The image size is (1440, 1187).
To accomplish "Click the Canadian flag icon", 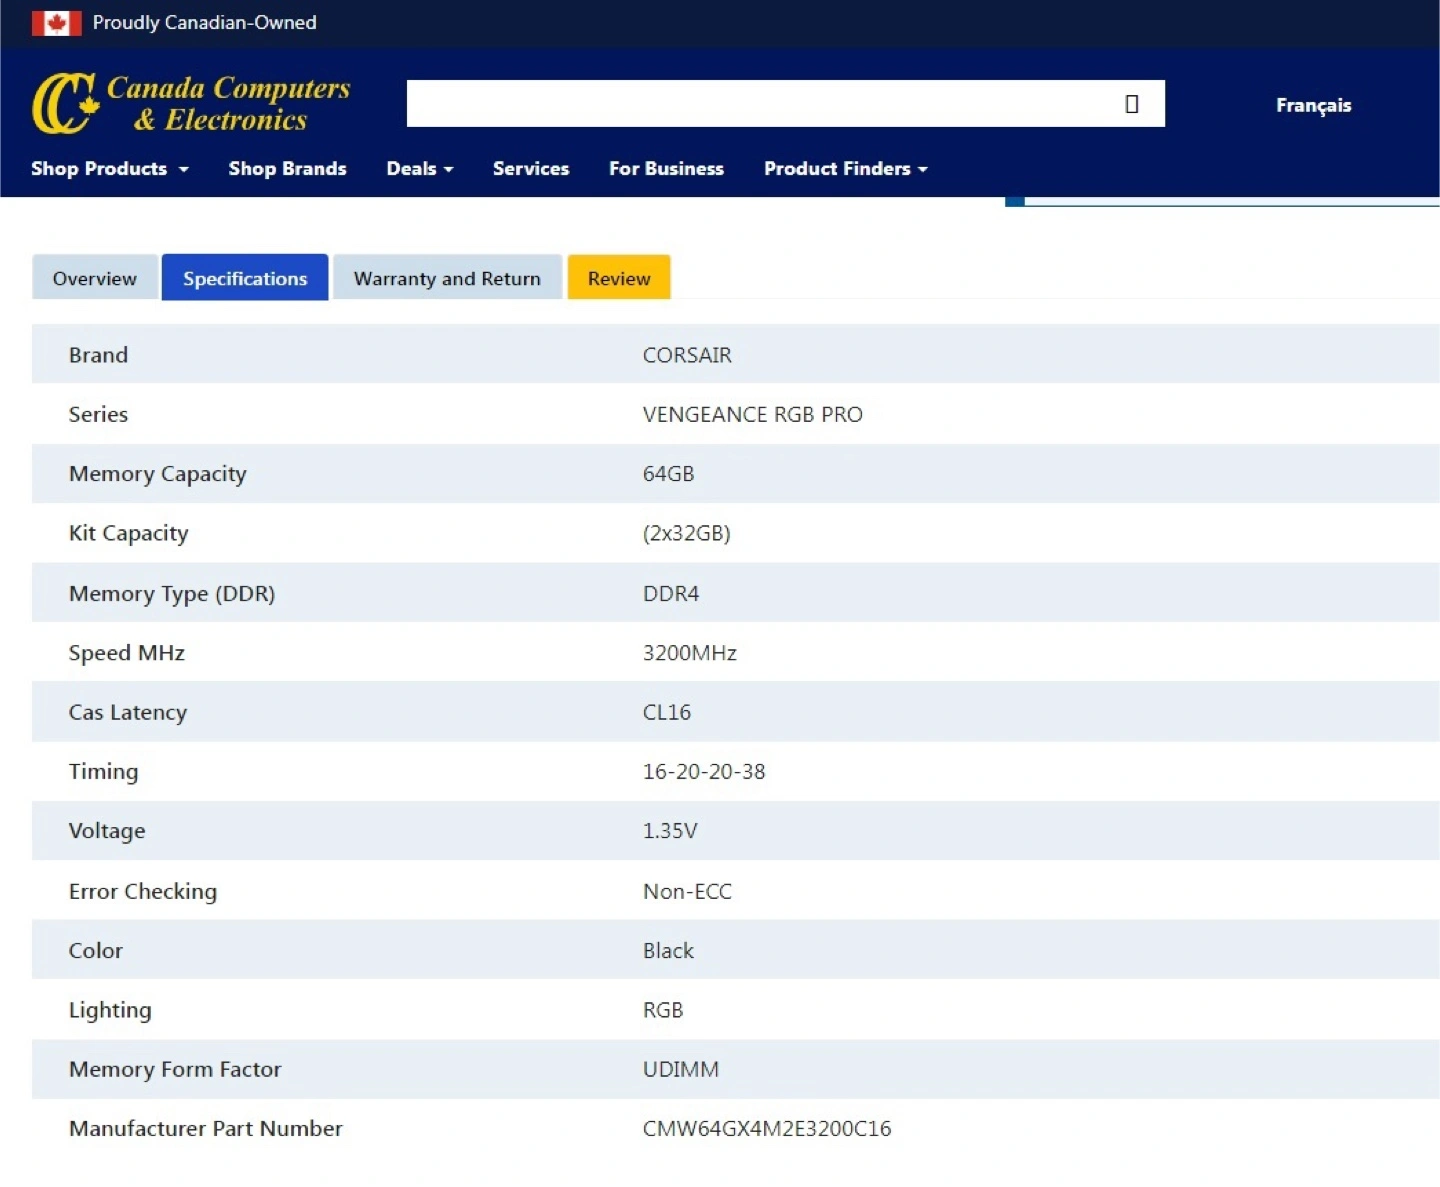I will point(56,23).
